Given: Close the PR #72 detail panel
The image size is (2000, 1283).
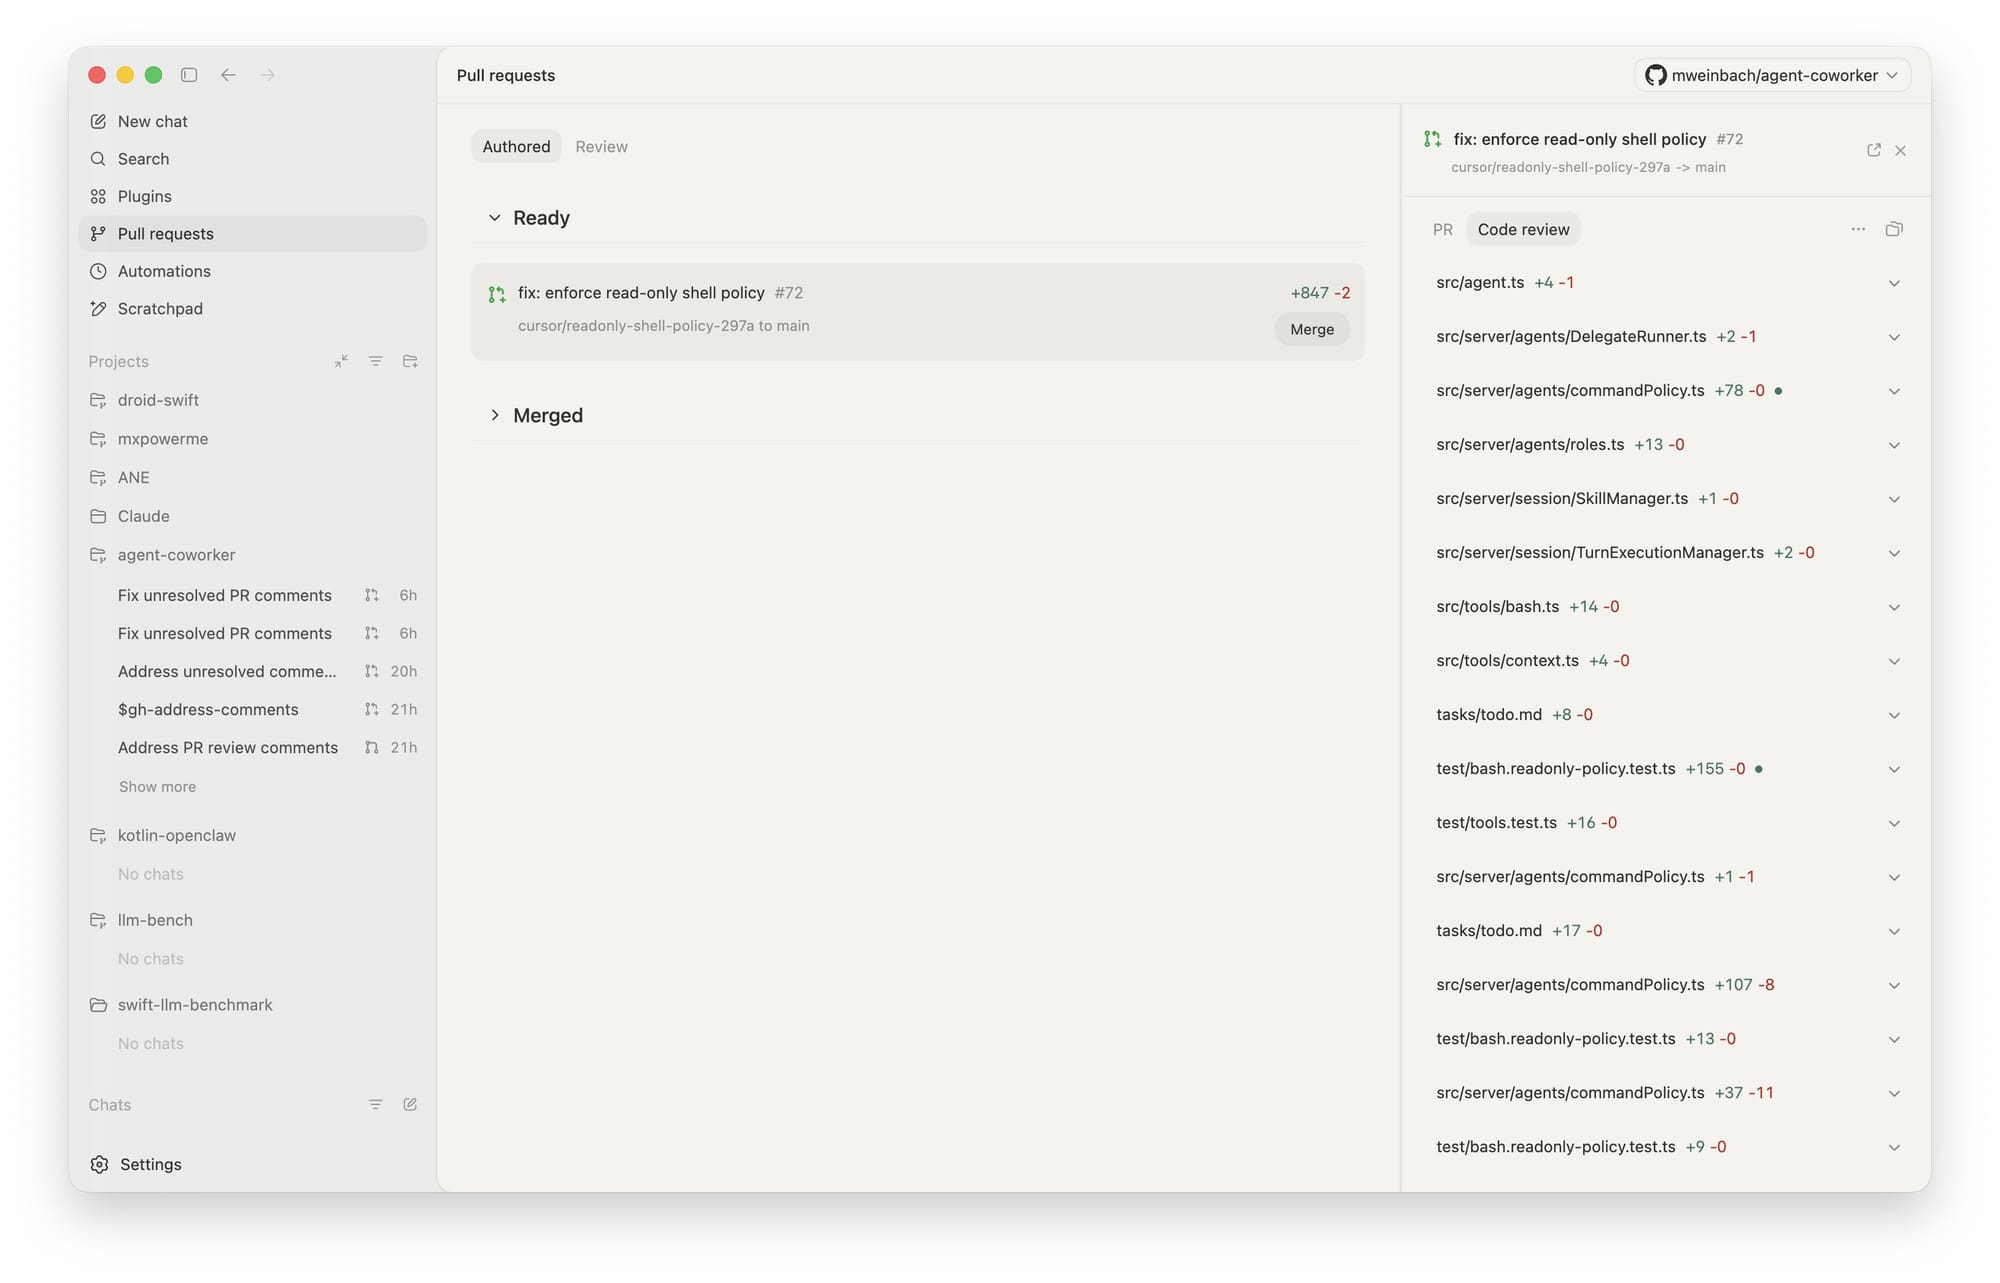Looking at the screenshot, I should (1900, 150).
